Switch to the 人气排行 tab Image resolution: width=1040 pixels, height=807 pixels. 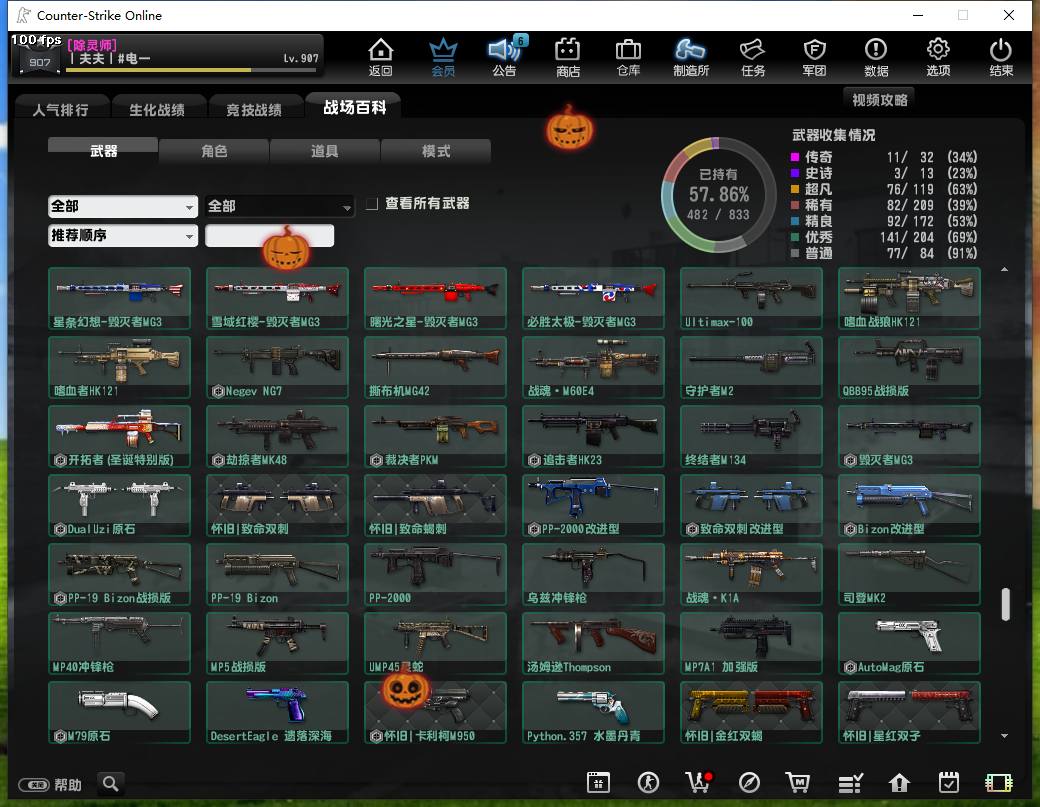point(61,109)
